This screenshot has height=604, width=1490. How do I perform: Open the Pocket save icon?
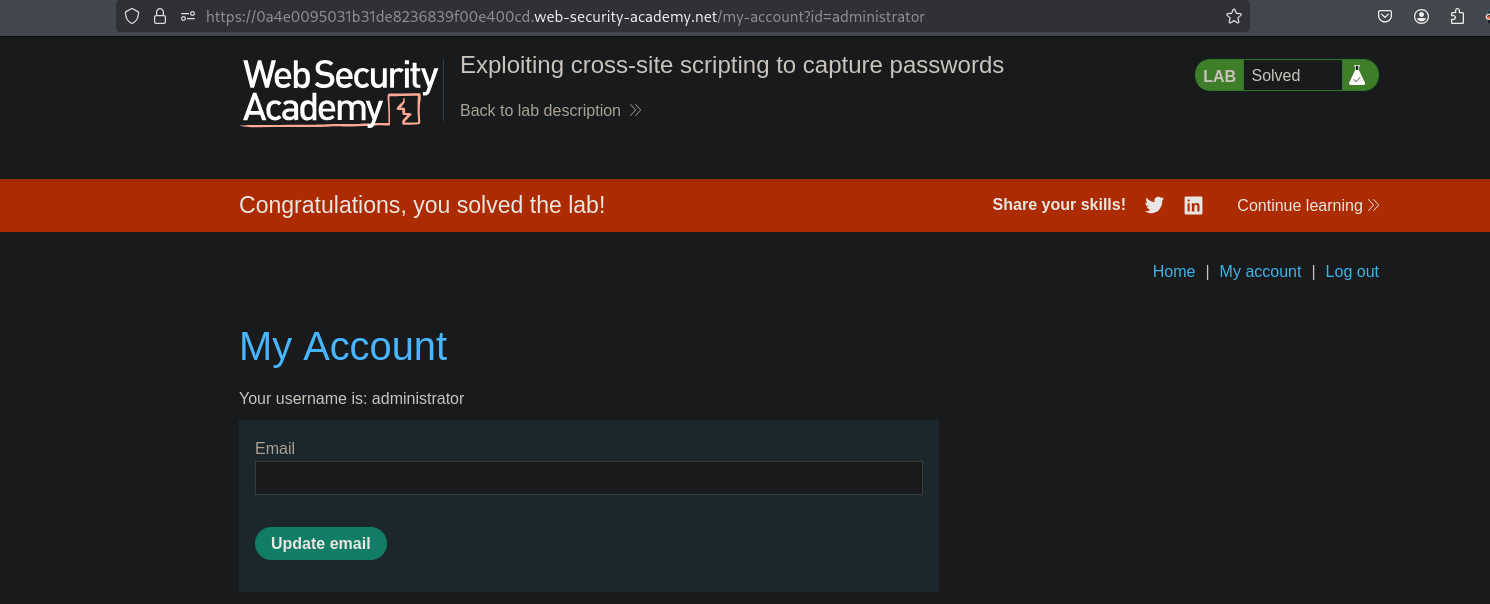click(1385, 16)
